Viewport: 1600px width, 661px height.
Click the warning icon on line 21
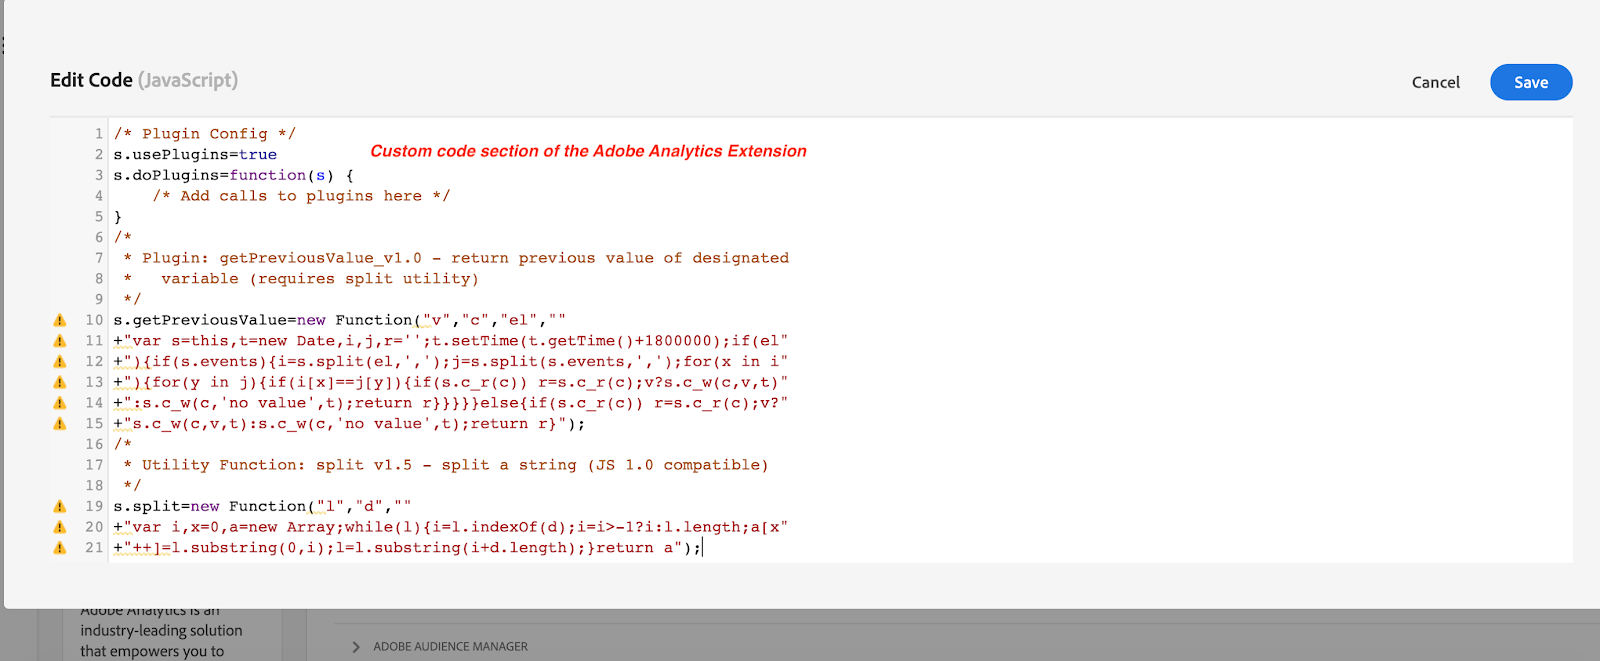60,548
